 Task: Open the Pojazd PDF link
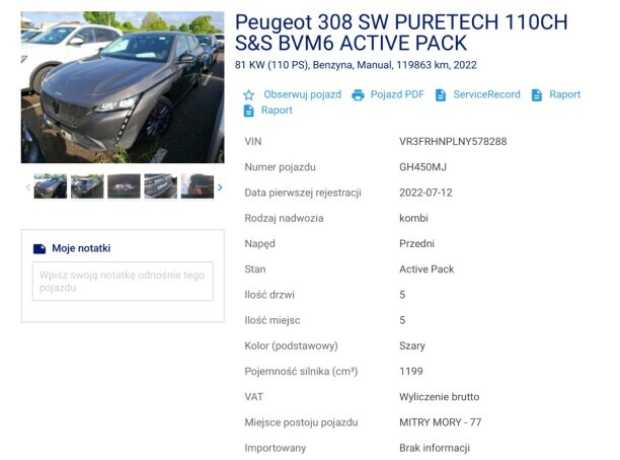[x=397, y=95]
